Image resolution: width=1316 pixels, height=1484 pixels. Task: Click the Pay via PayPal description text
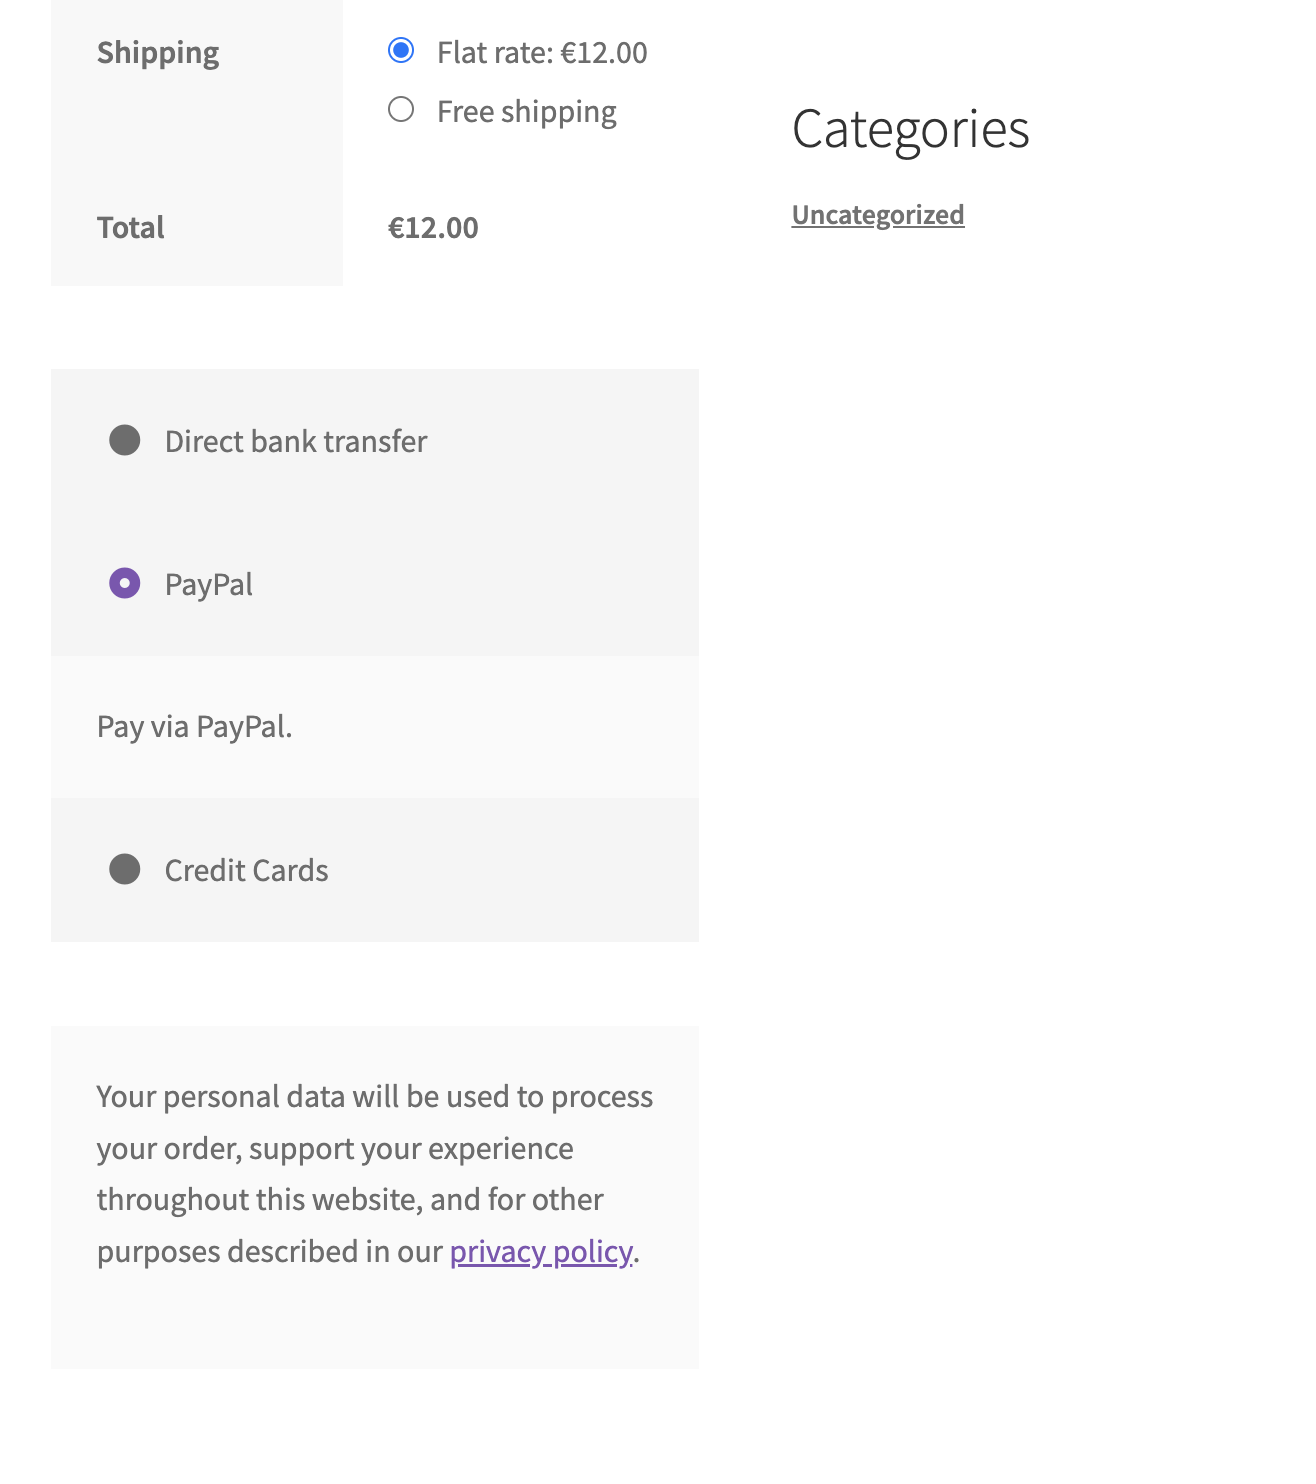[x=194, y=726]
